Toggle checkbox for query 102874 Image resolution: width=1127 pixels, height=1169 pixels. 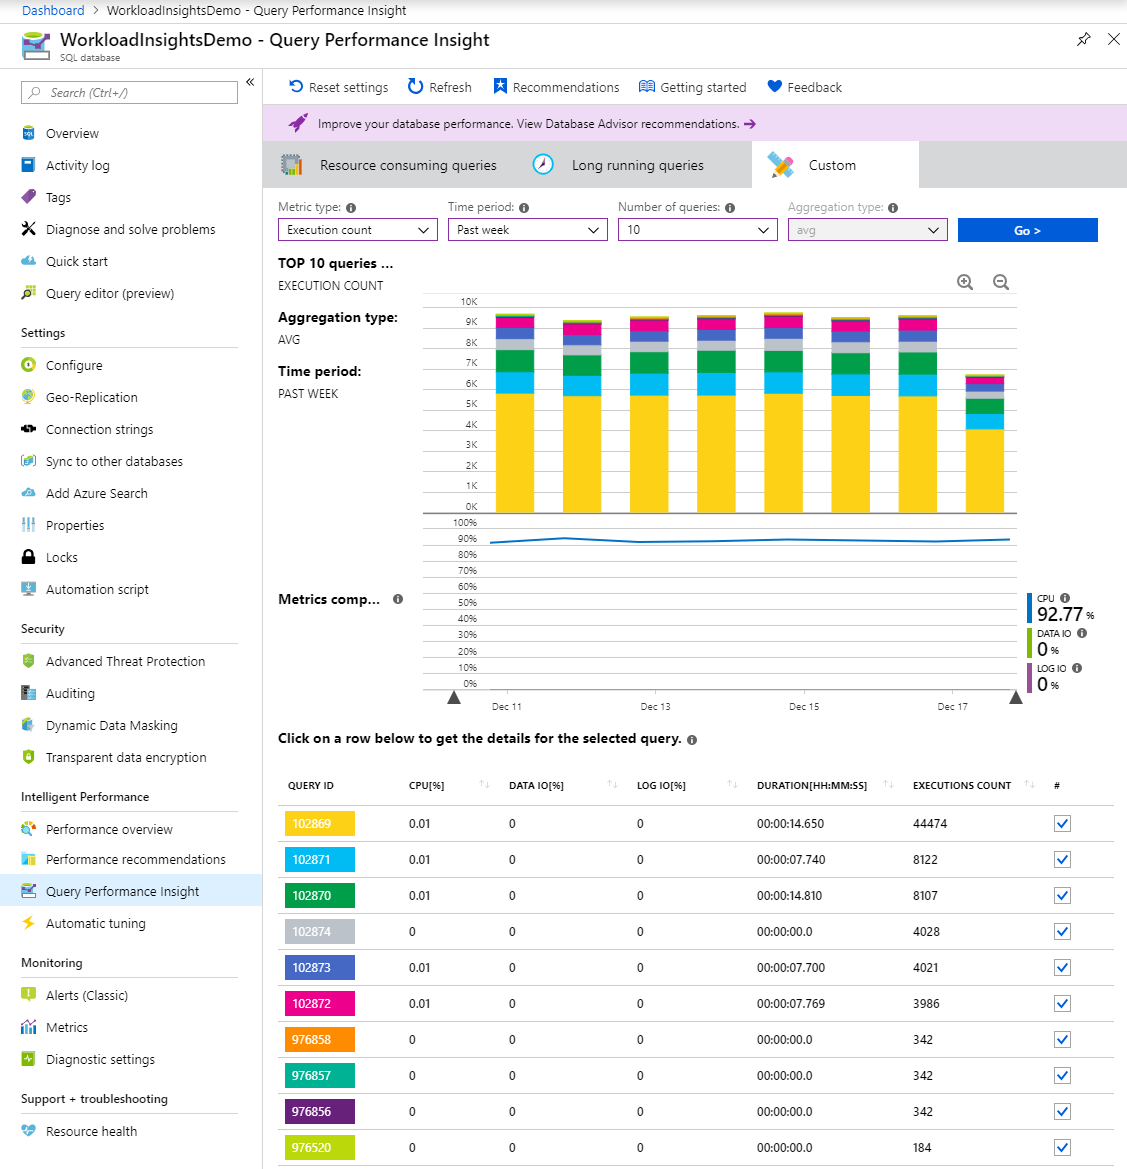pos(1062,932)
